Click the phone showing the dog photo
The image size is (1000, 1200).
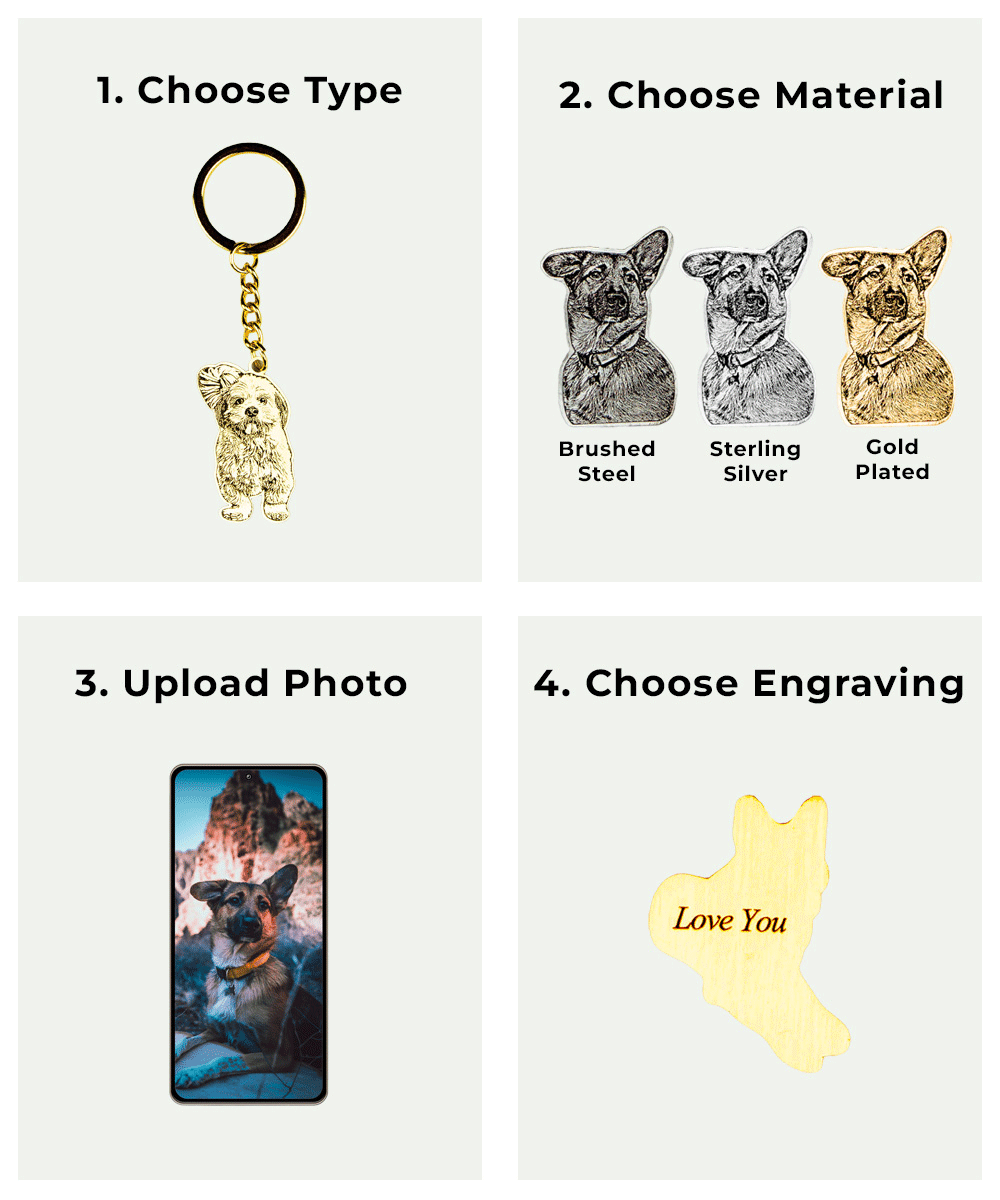[x=249, y=934]
